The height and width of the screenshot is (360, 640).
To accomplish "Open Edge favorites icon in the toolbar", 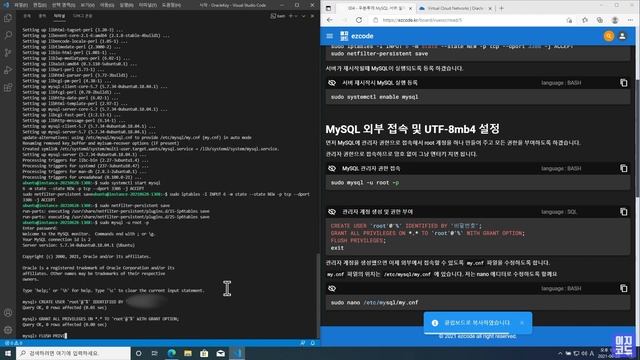I will point(585,20).
